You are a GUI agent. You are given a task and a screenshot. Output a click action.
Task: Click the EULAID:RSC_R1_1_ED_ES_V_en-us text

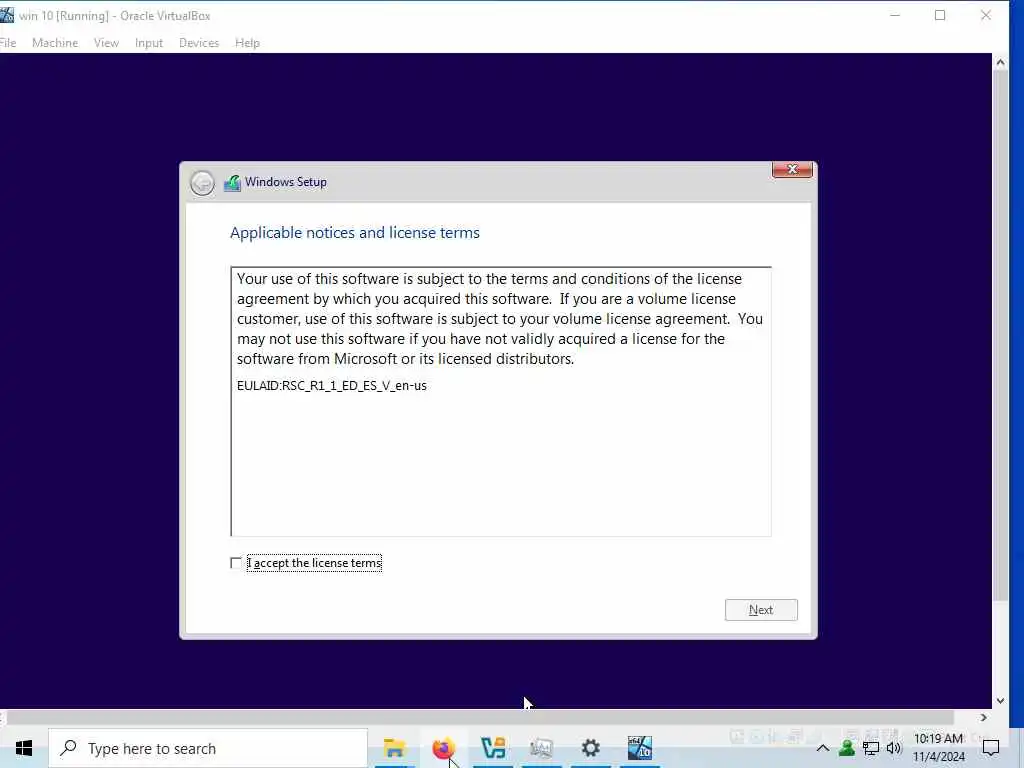click(x=332, y=385)
